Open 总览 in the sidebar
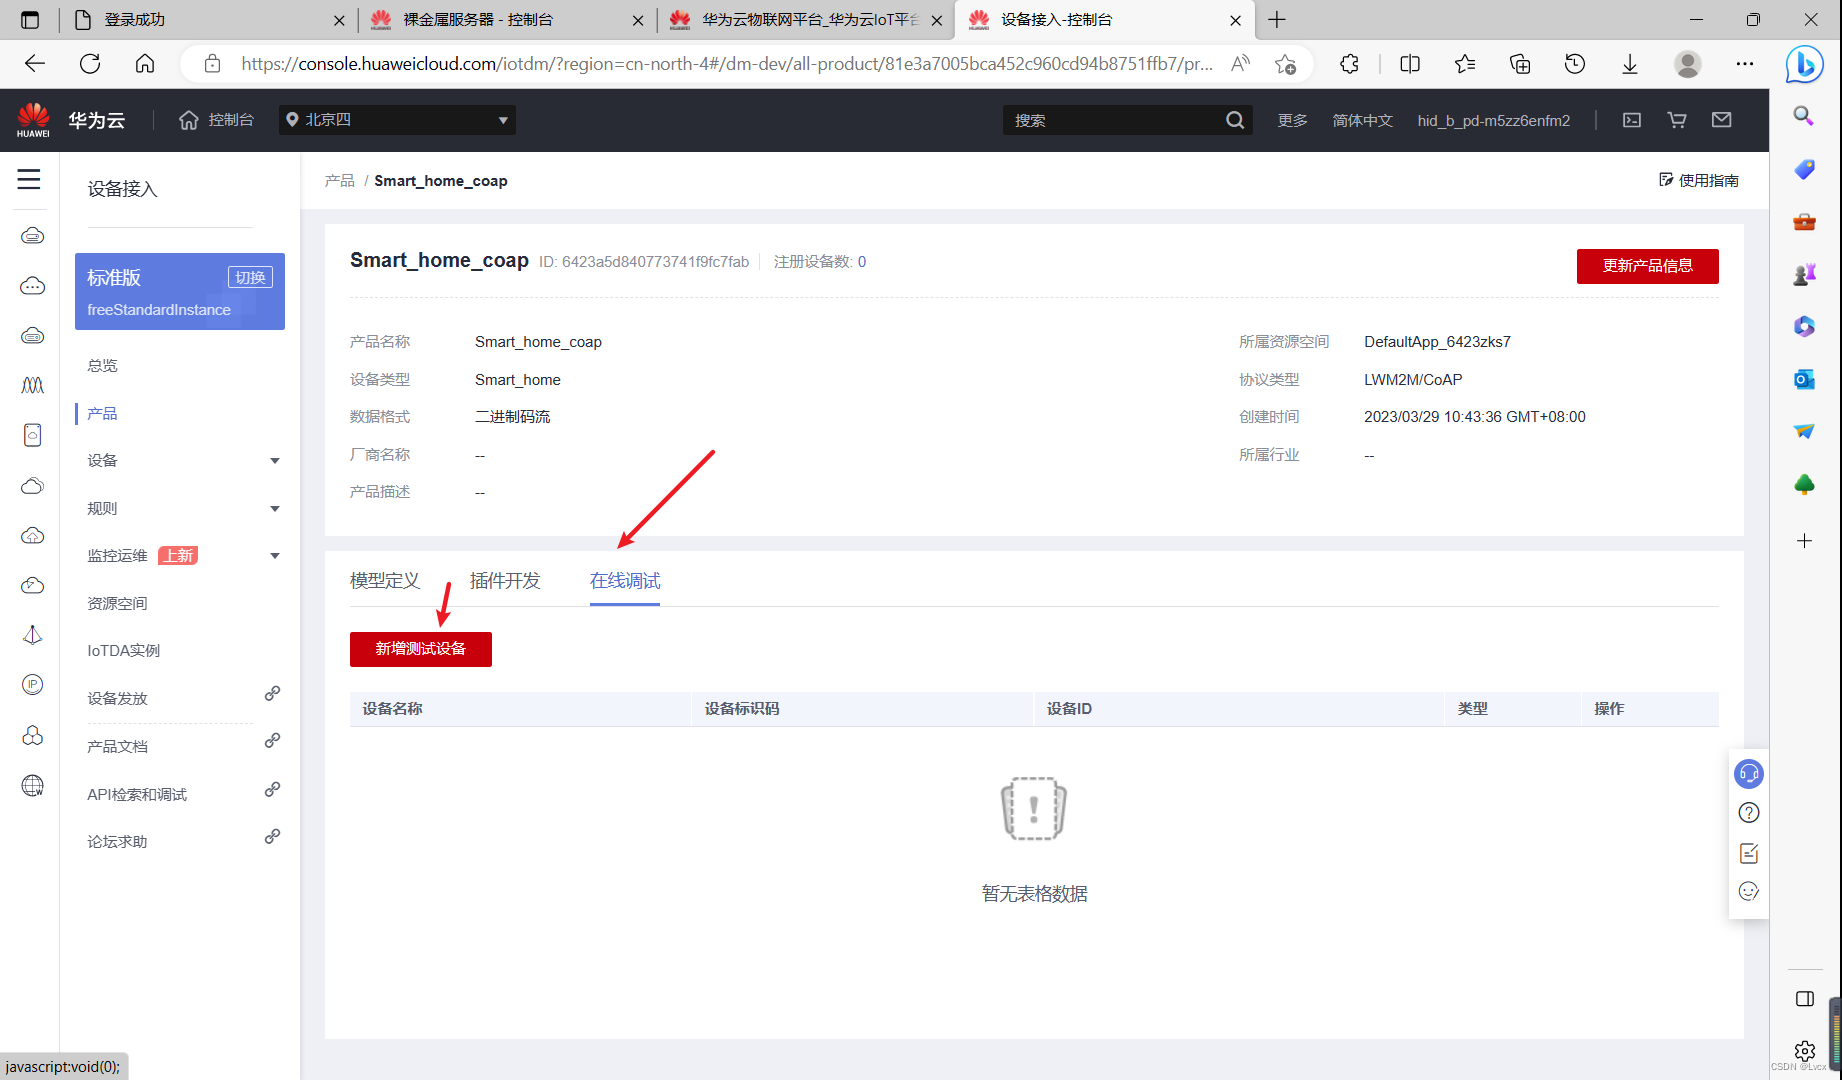Screen dimensions: 1842x1080 (102, 366)
